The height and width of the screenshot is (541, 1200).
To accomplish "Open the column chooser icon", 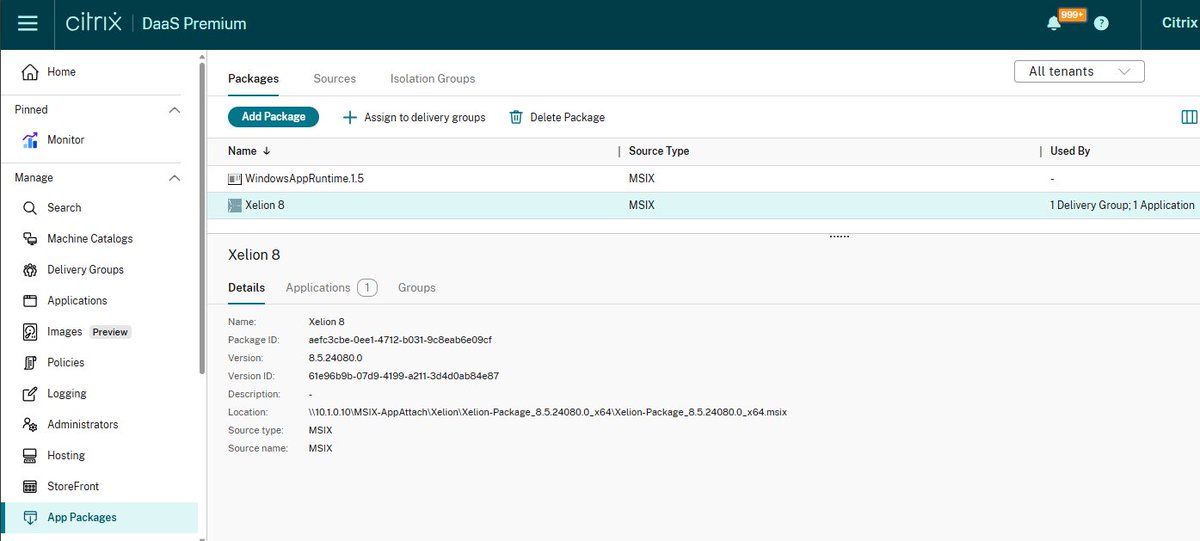I will (1189, 117).
